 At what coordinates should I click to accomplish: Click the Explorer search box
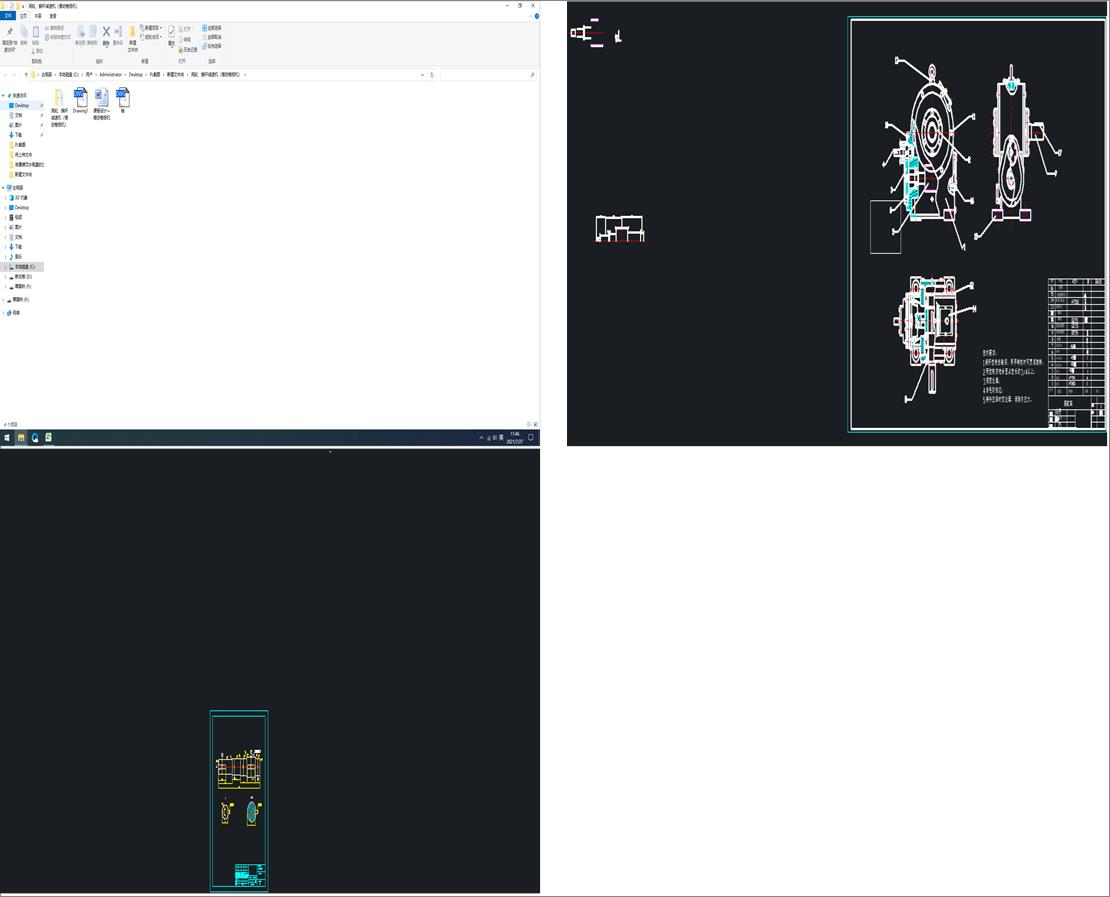[x=487, y=74]
